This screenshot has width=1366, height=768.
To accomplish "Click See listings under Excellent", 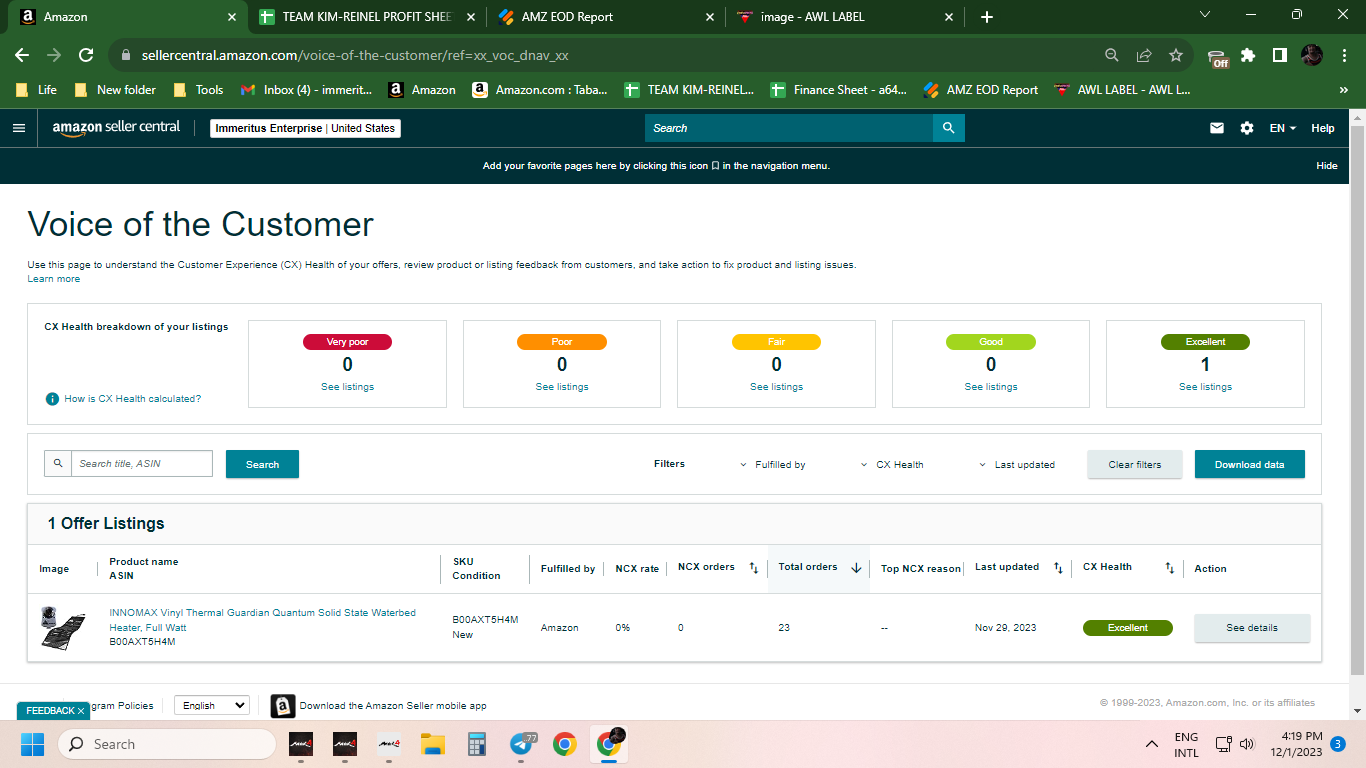I will 1205,387.
